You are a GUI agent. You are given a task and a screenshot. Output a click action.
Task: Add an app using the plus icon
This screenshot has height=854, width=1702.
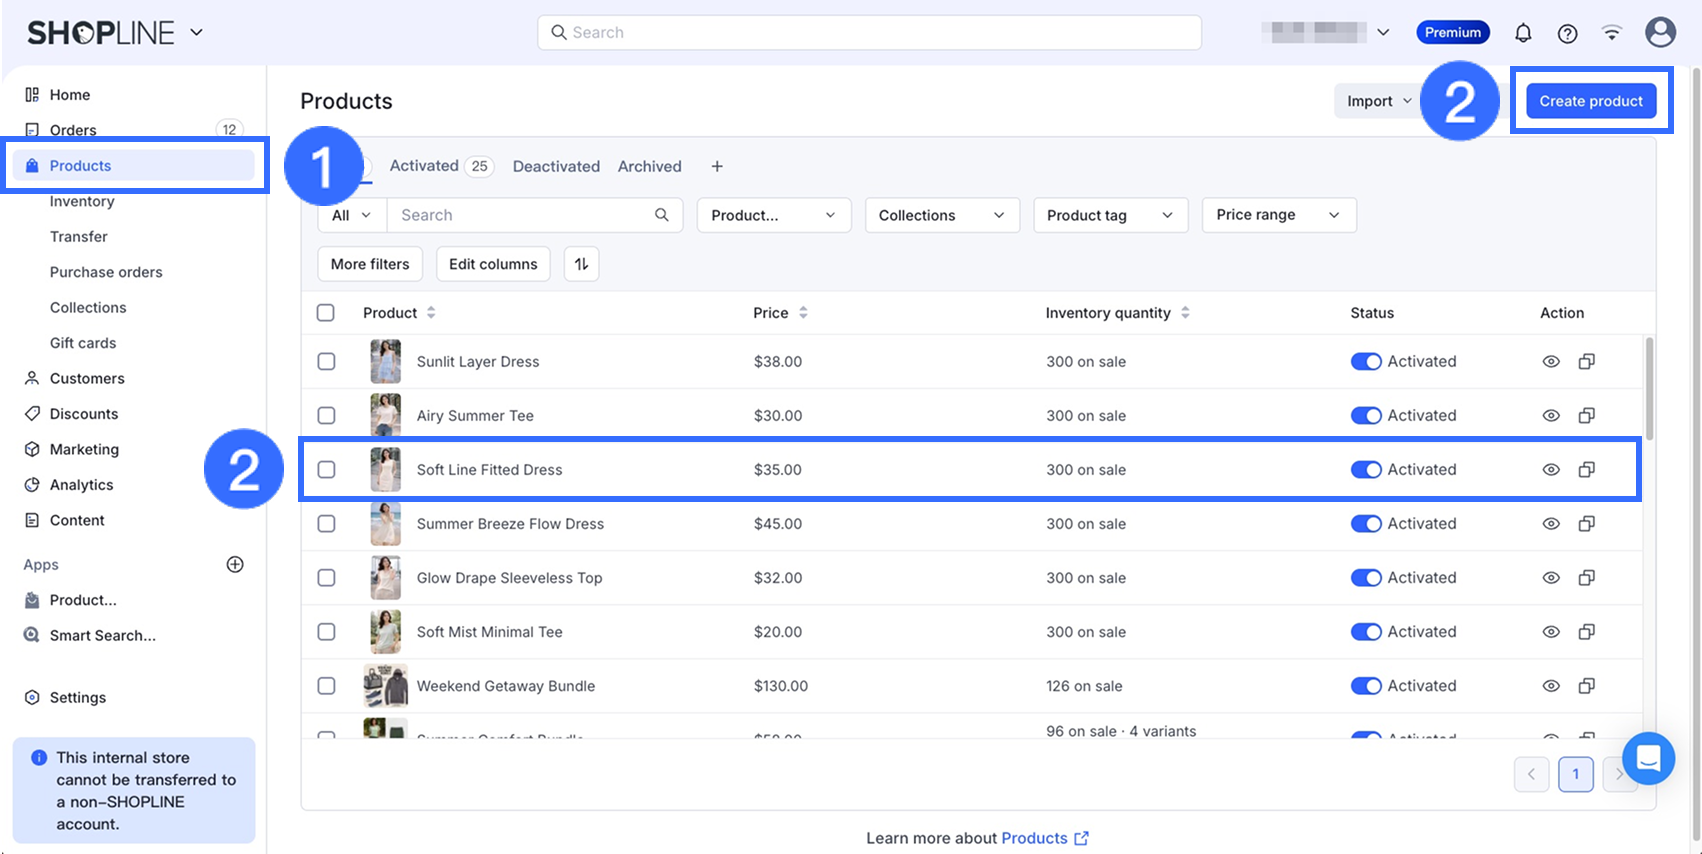point(235,565)
